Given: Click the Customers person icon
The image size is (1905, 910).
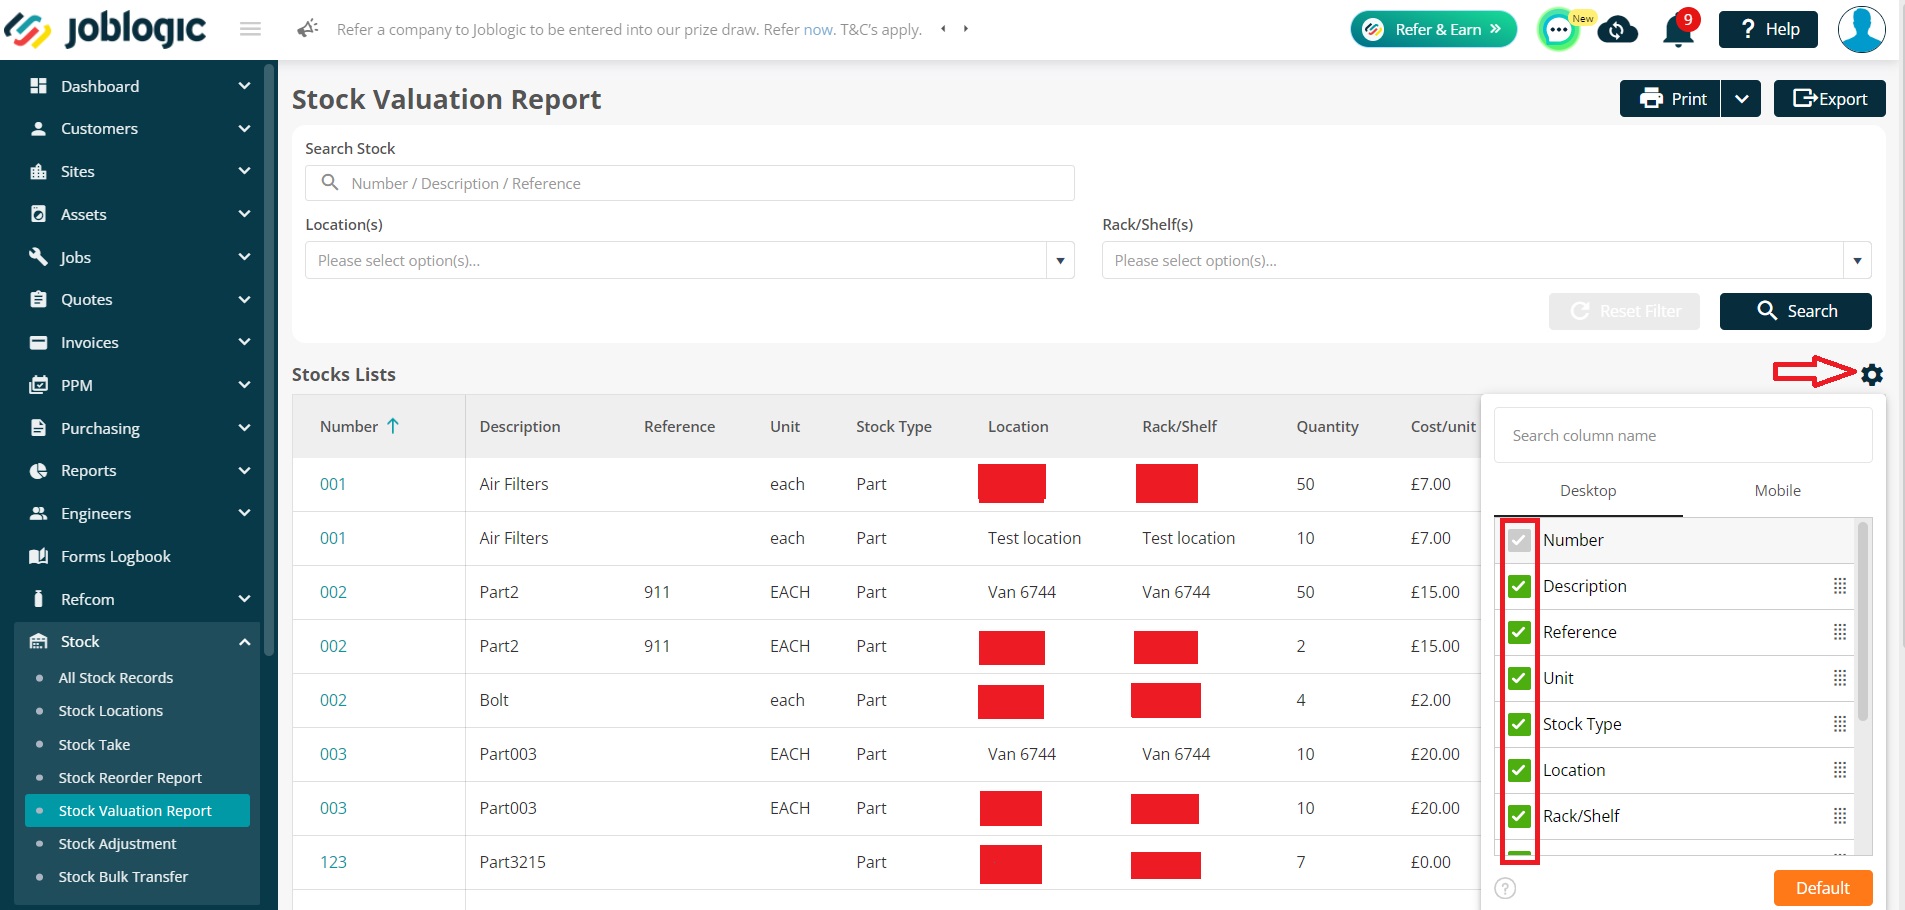Looking at the screenshot, I should tap(39, 129).
